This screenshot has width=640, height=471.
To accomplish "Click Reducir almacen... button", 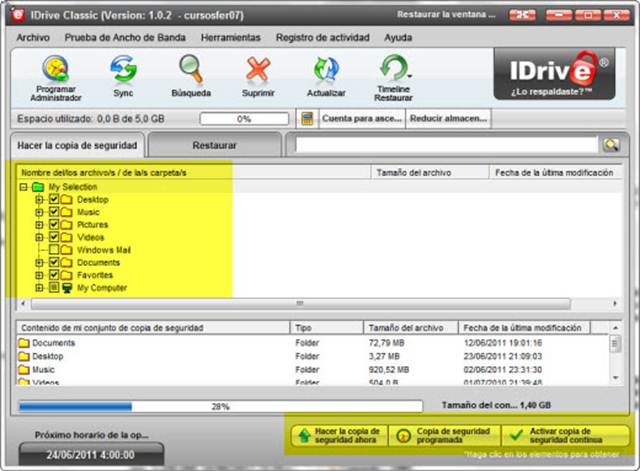I will pos(449,119).
